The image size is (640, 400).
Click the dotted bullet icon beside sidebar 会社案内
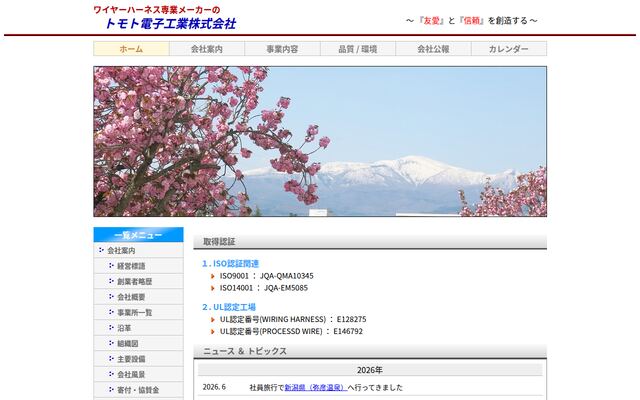[101, 250]
